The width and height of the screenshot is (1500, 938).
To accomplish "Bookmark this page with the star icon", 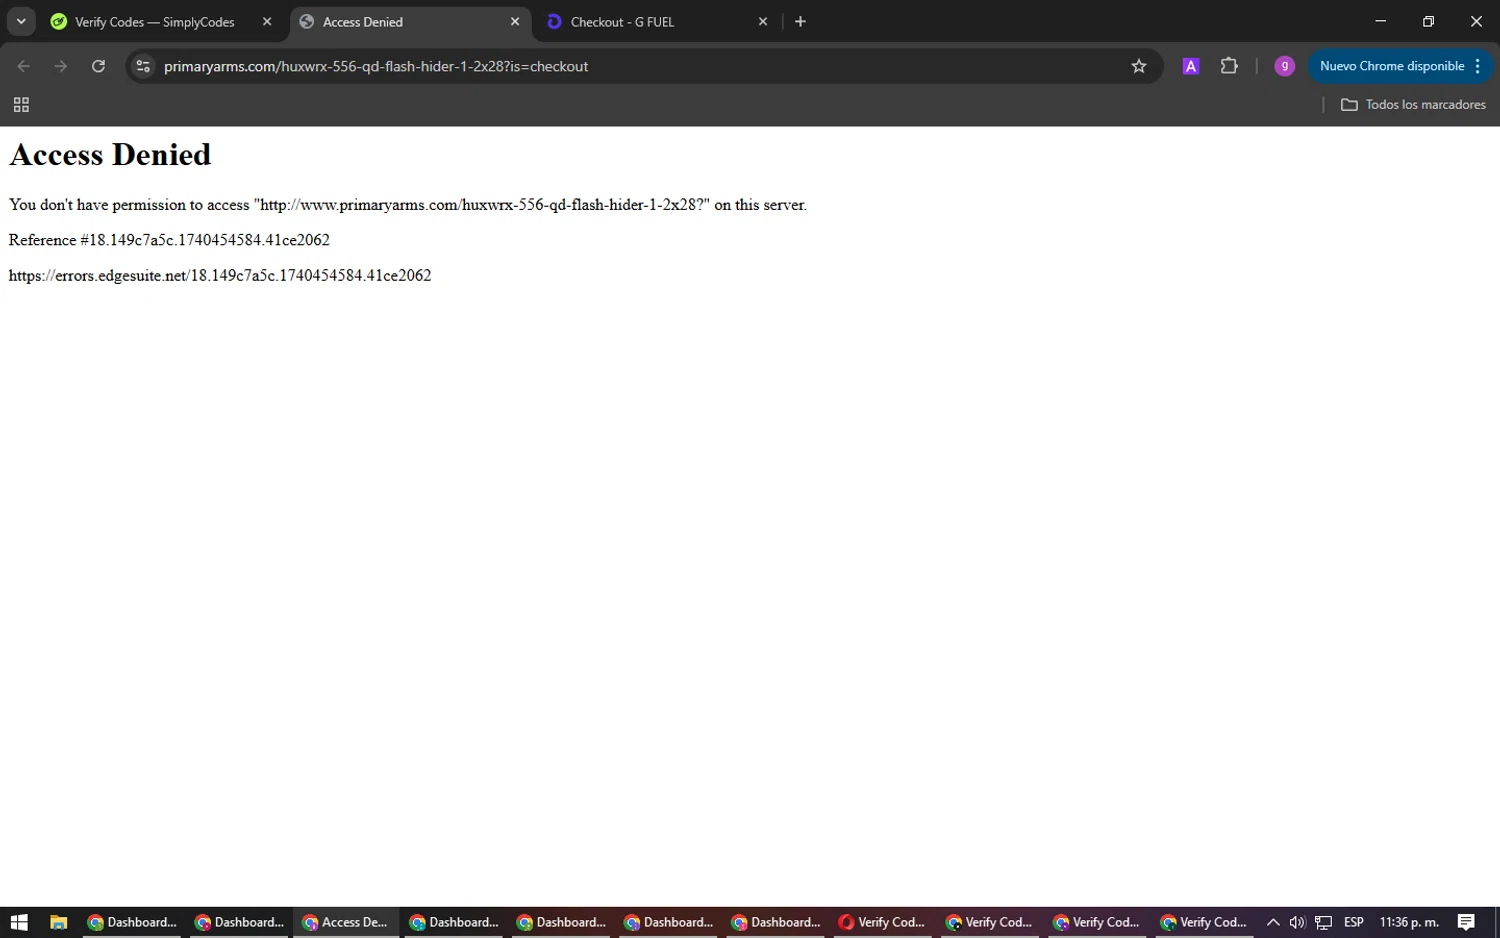I will [1139, 66].
